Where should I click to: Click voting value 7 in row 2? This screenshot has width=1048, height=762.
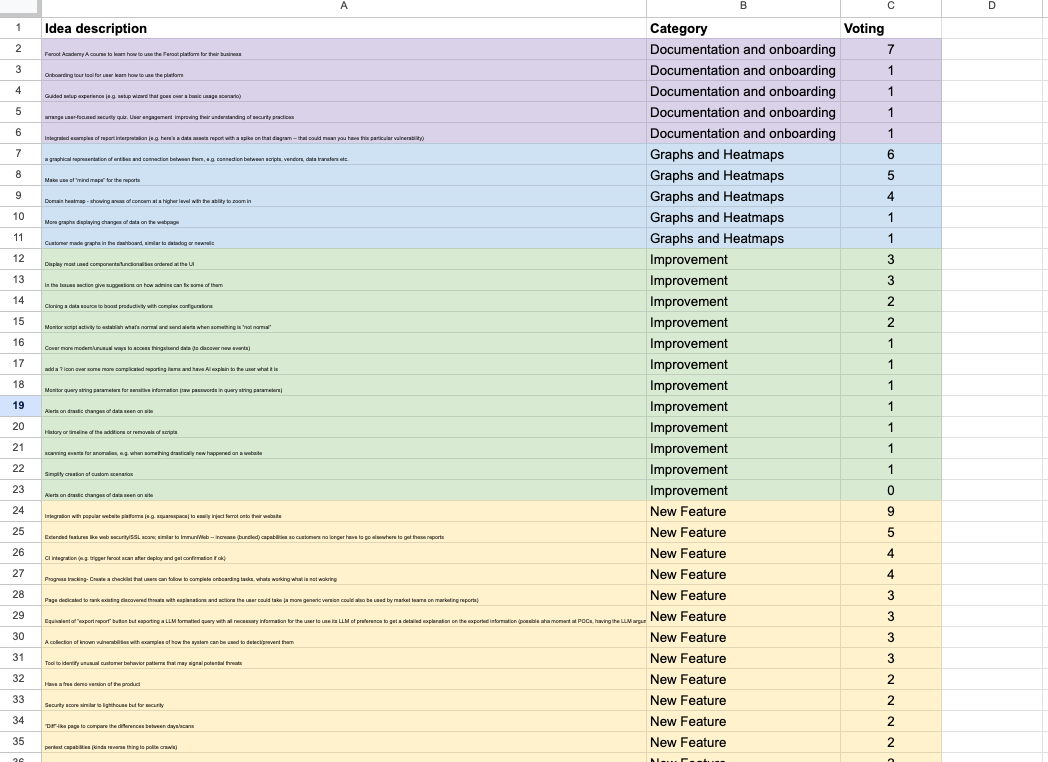(x=891, y=49)
